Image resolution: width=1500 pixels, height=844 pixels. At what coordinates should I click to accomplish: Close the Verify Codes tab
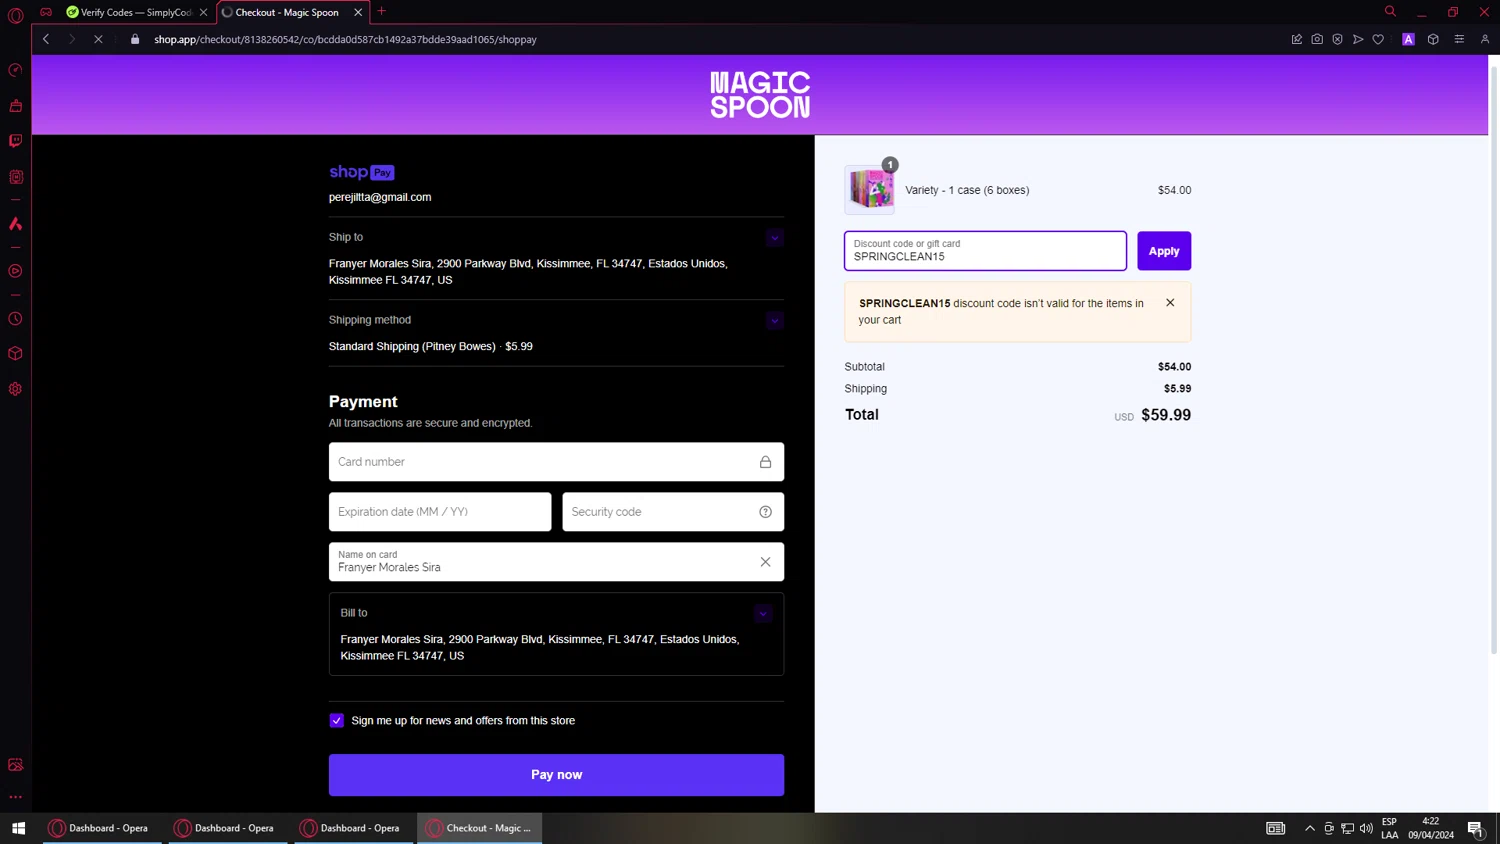pyautogui.click(x=203, y=12)
